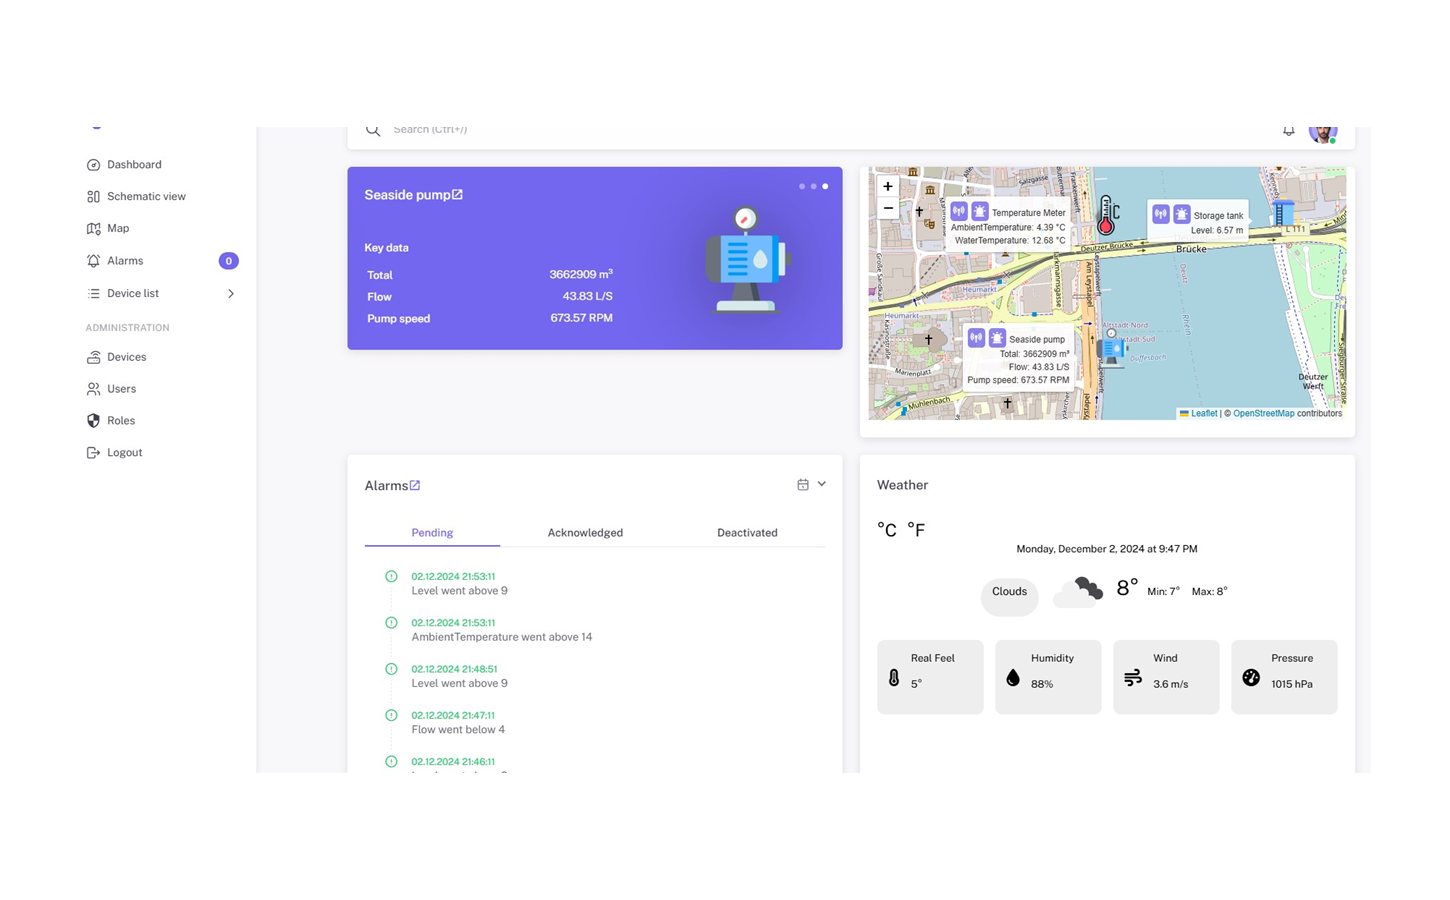
Task: Click the Devices icon under Administration
Action: tap(93, 357)
